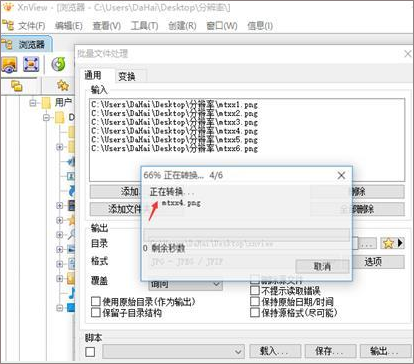Switch to the folders pane tab icon
The height and width of the screenshot is (364, 414).
[x=16, y=86]
